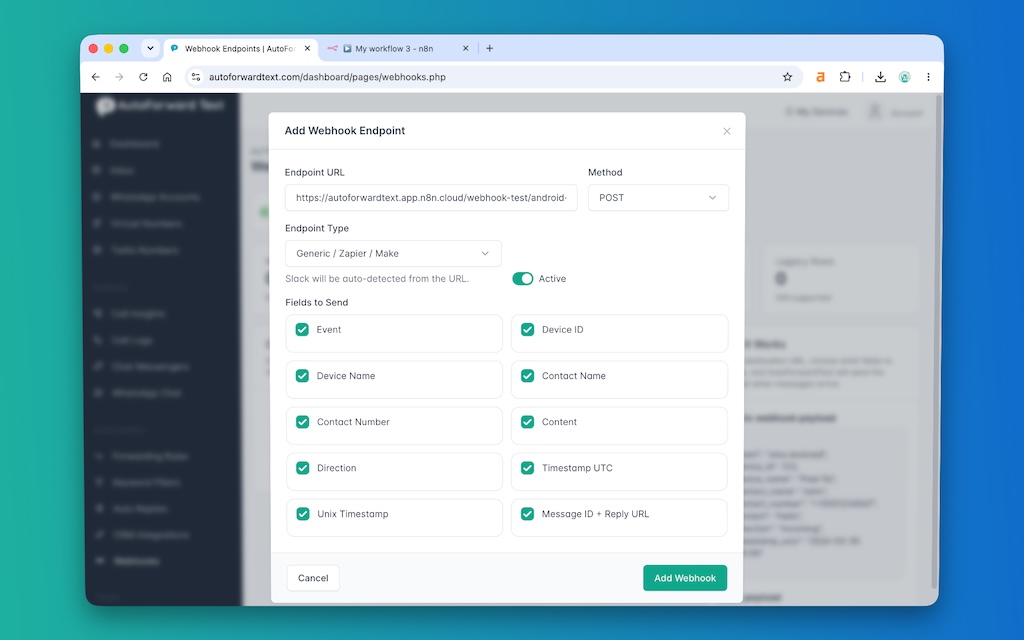This screenshot has height=640, width=1024.
Task: Show browser downloads
Action: click(880, 77)
